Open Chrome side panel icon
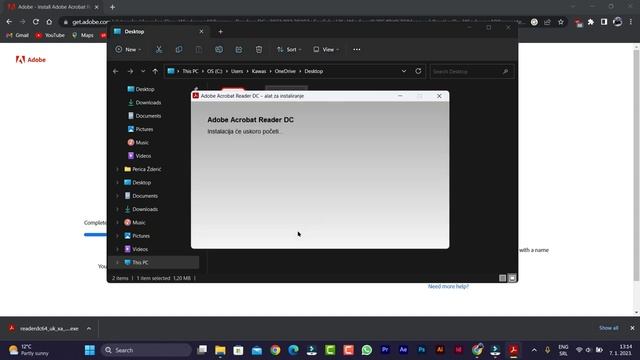This screenshot has height=360, width=640. tap(604, 22)
